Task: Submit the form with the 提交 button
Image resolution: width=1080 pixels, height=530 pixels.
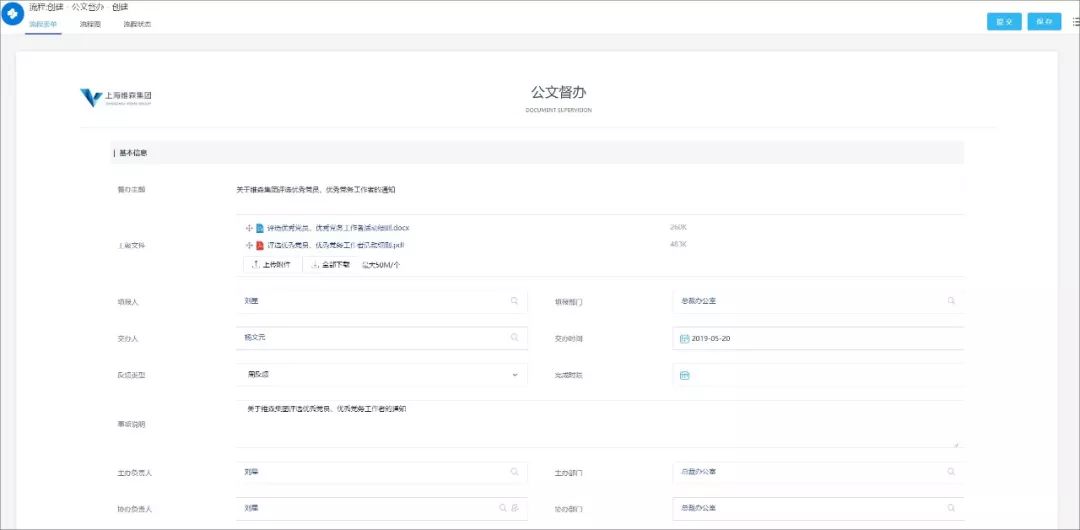Action: [x=1004, y=21]
